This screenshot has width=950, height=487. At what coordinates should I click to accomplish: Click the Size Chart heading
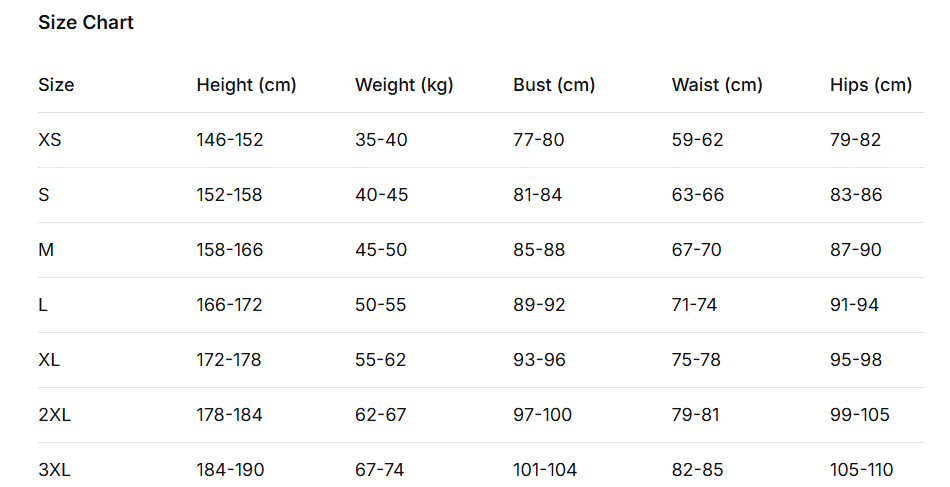(86, 23)
